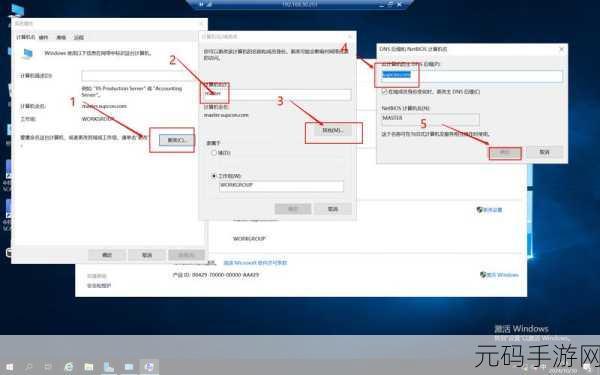This screenshot has height=375, width=600.
Task: Click the taskbar search icon
Action: point(29,367)
